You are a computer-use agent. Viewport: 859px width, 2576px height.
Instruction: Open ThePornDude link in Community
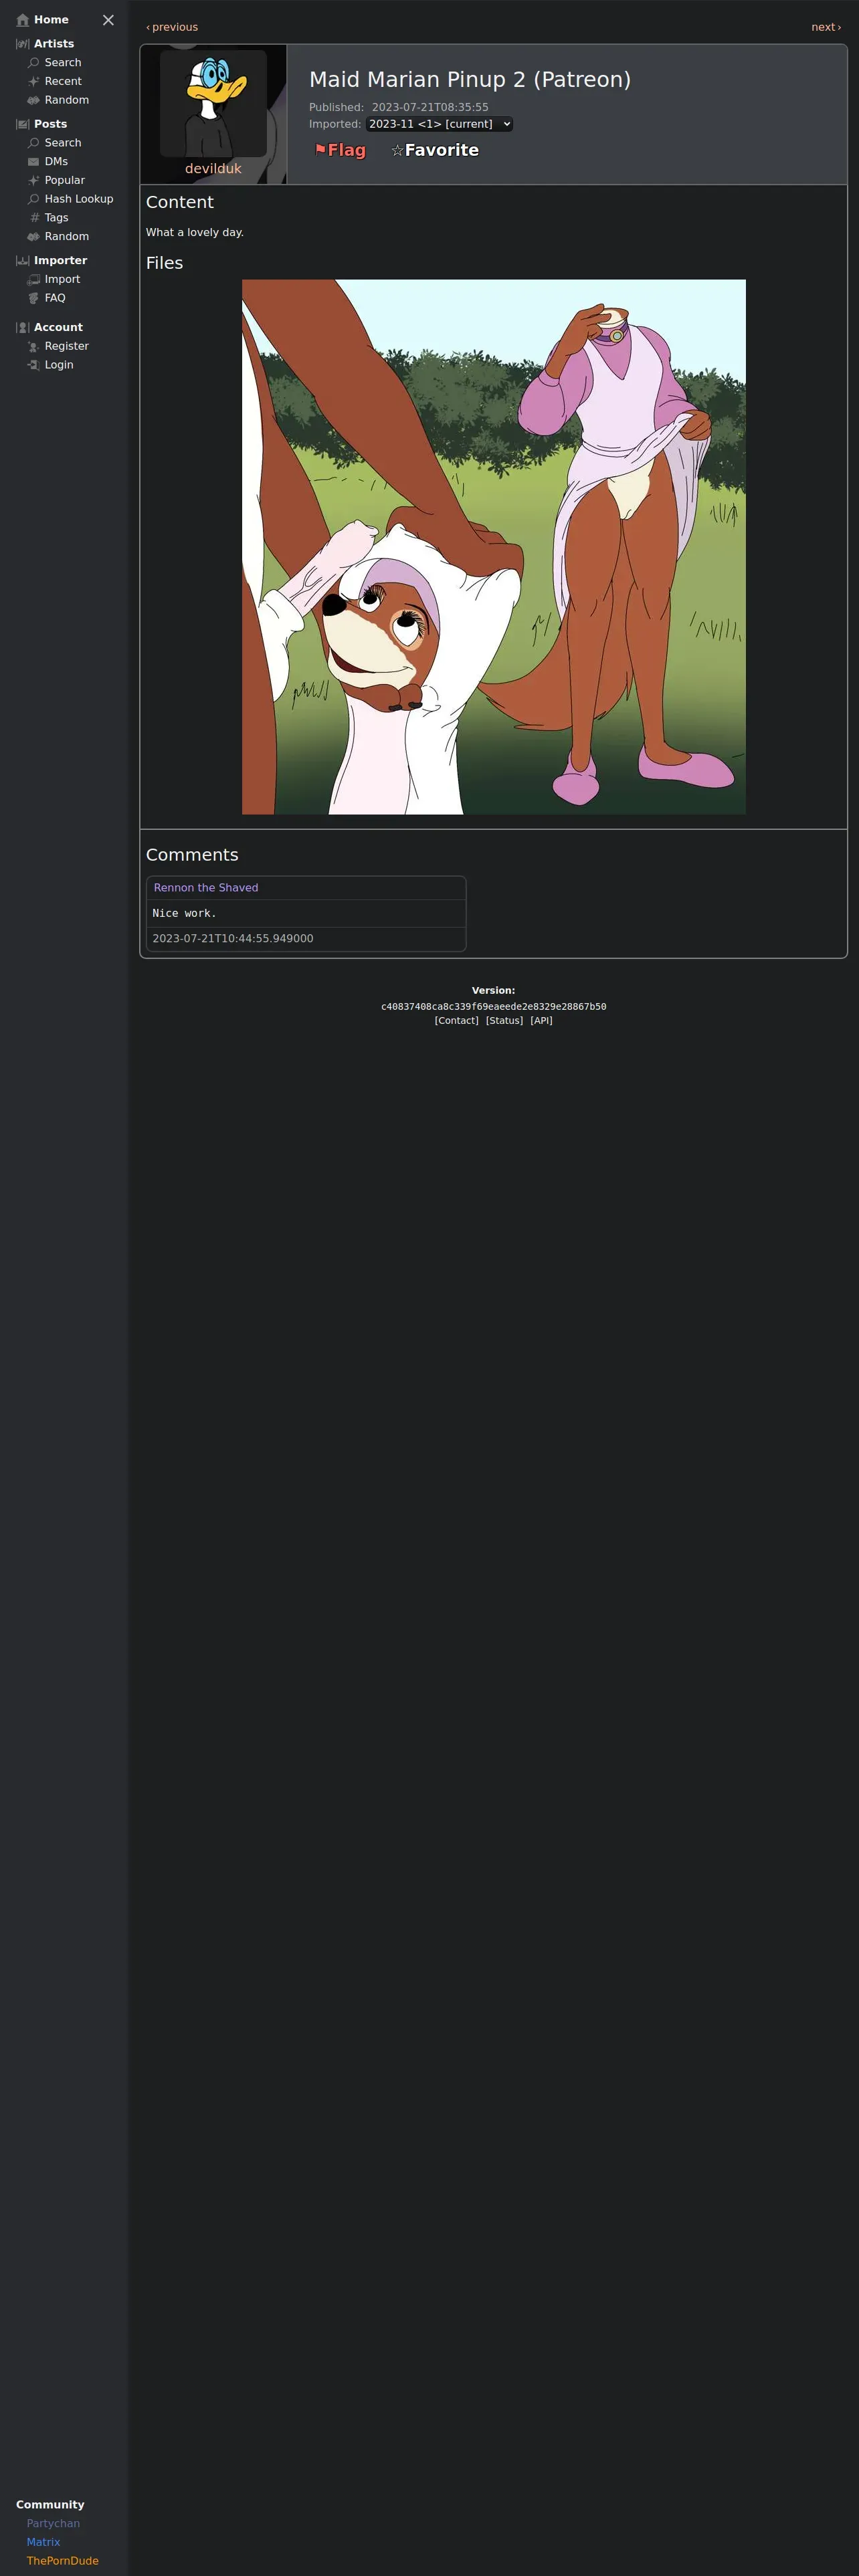click(x=63, y=2561)
